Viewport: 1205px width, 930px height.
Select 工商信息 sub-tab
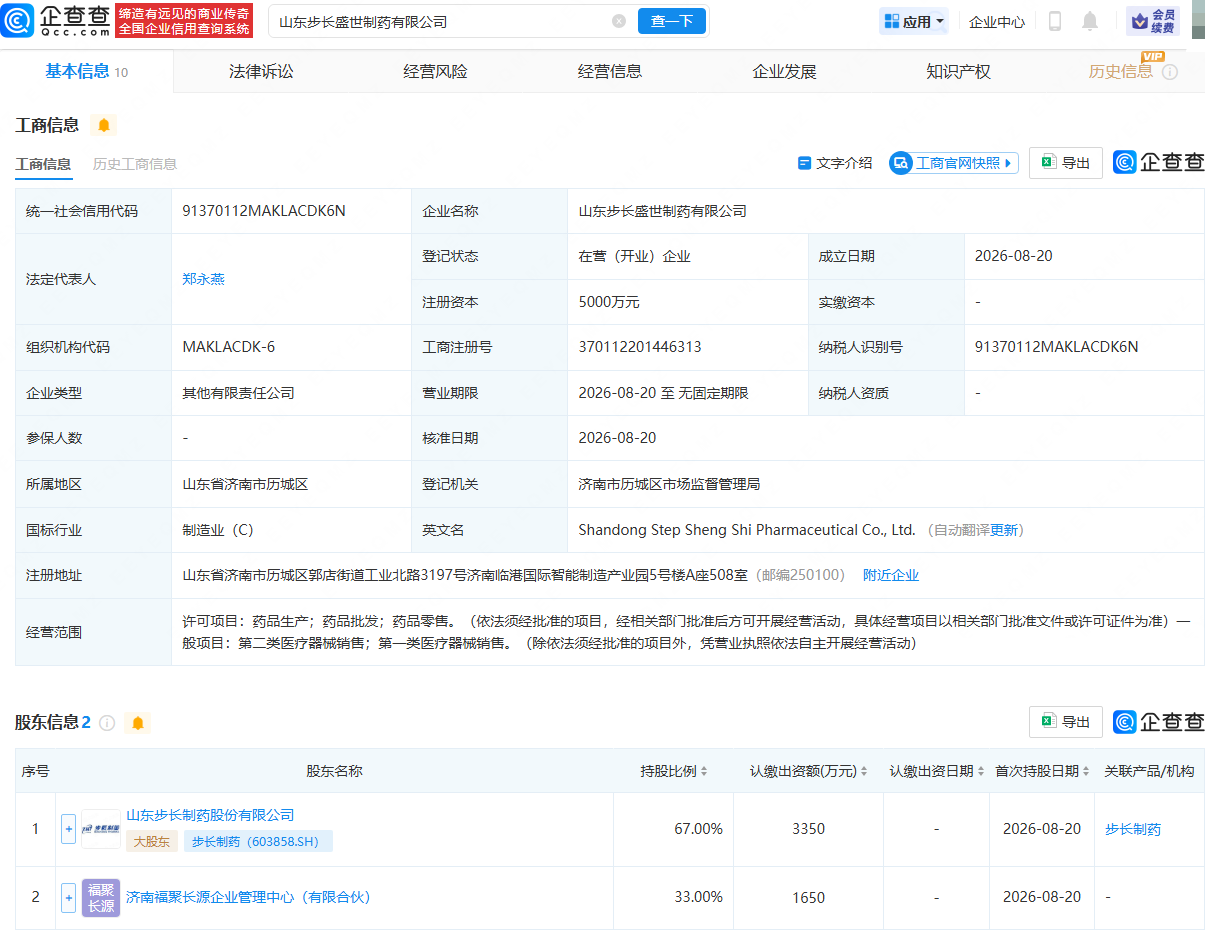(43, 164)
